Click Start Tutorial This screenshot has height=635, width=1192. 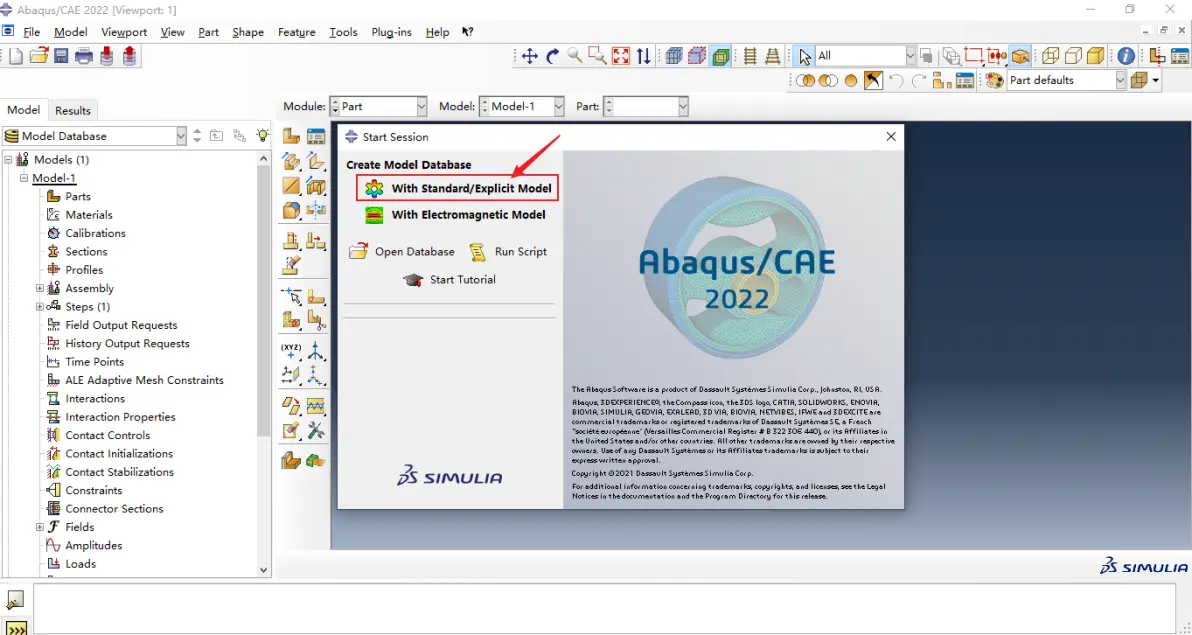449,280
